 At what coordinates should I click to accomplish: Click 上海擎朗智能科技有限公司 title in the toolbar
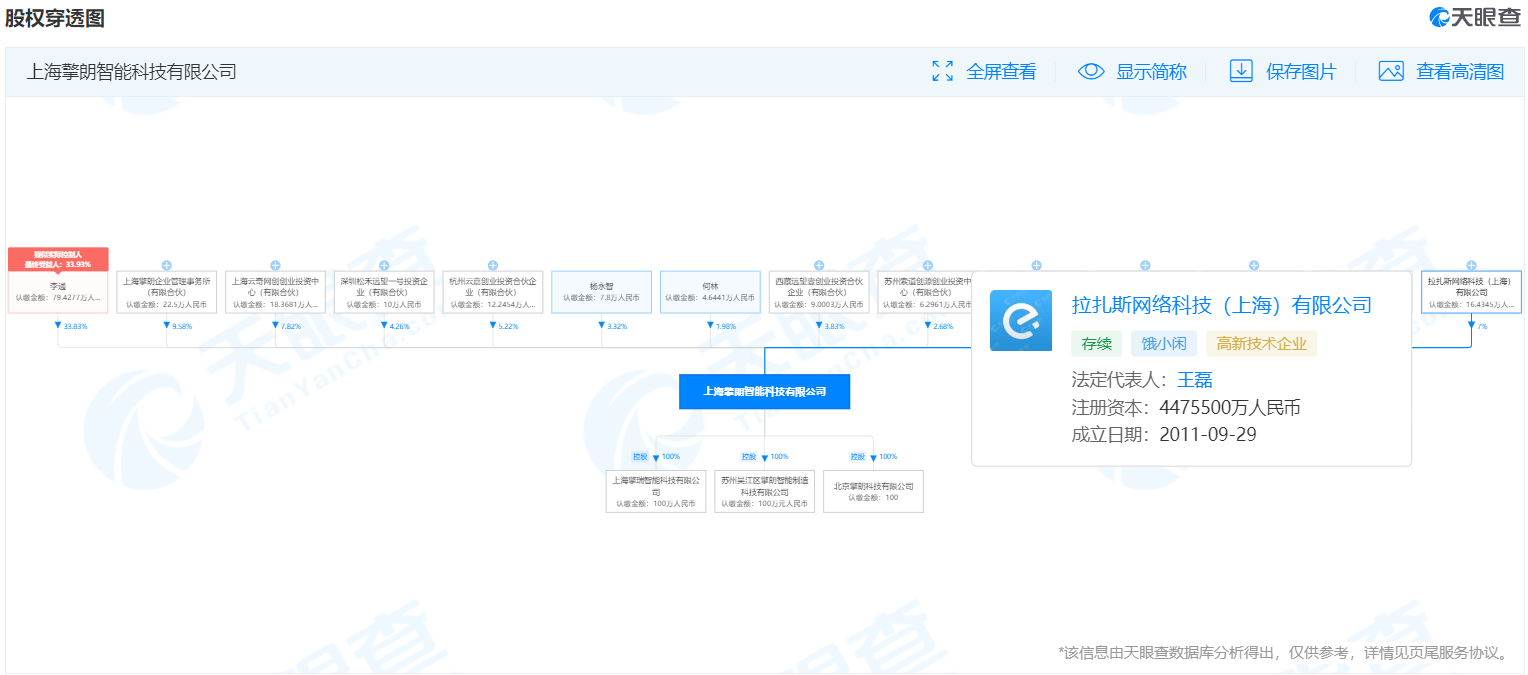(x=131, y=71)
